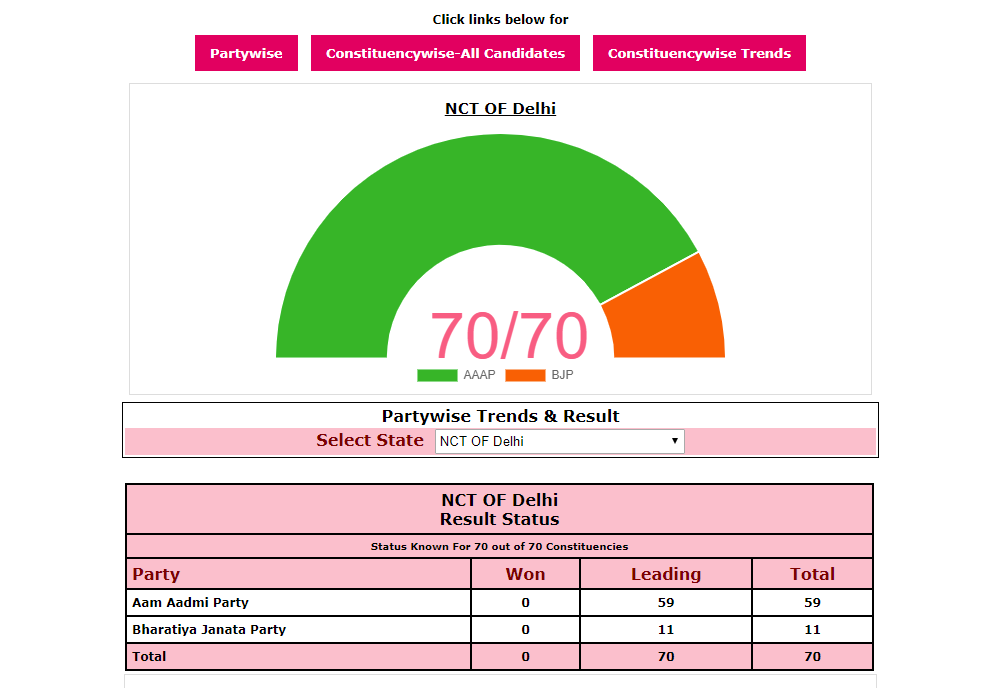
Task: Click the orange BJP legend swatch
Action: (525, 375)
